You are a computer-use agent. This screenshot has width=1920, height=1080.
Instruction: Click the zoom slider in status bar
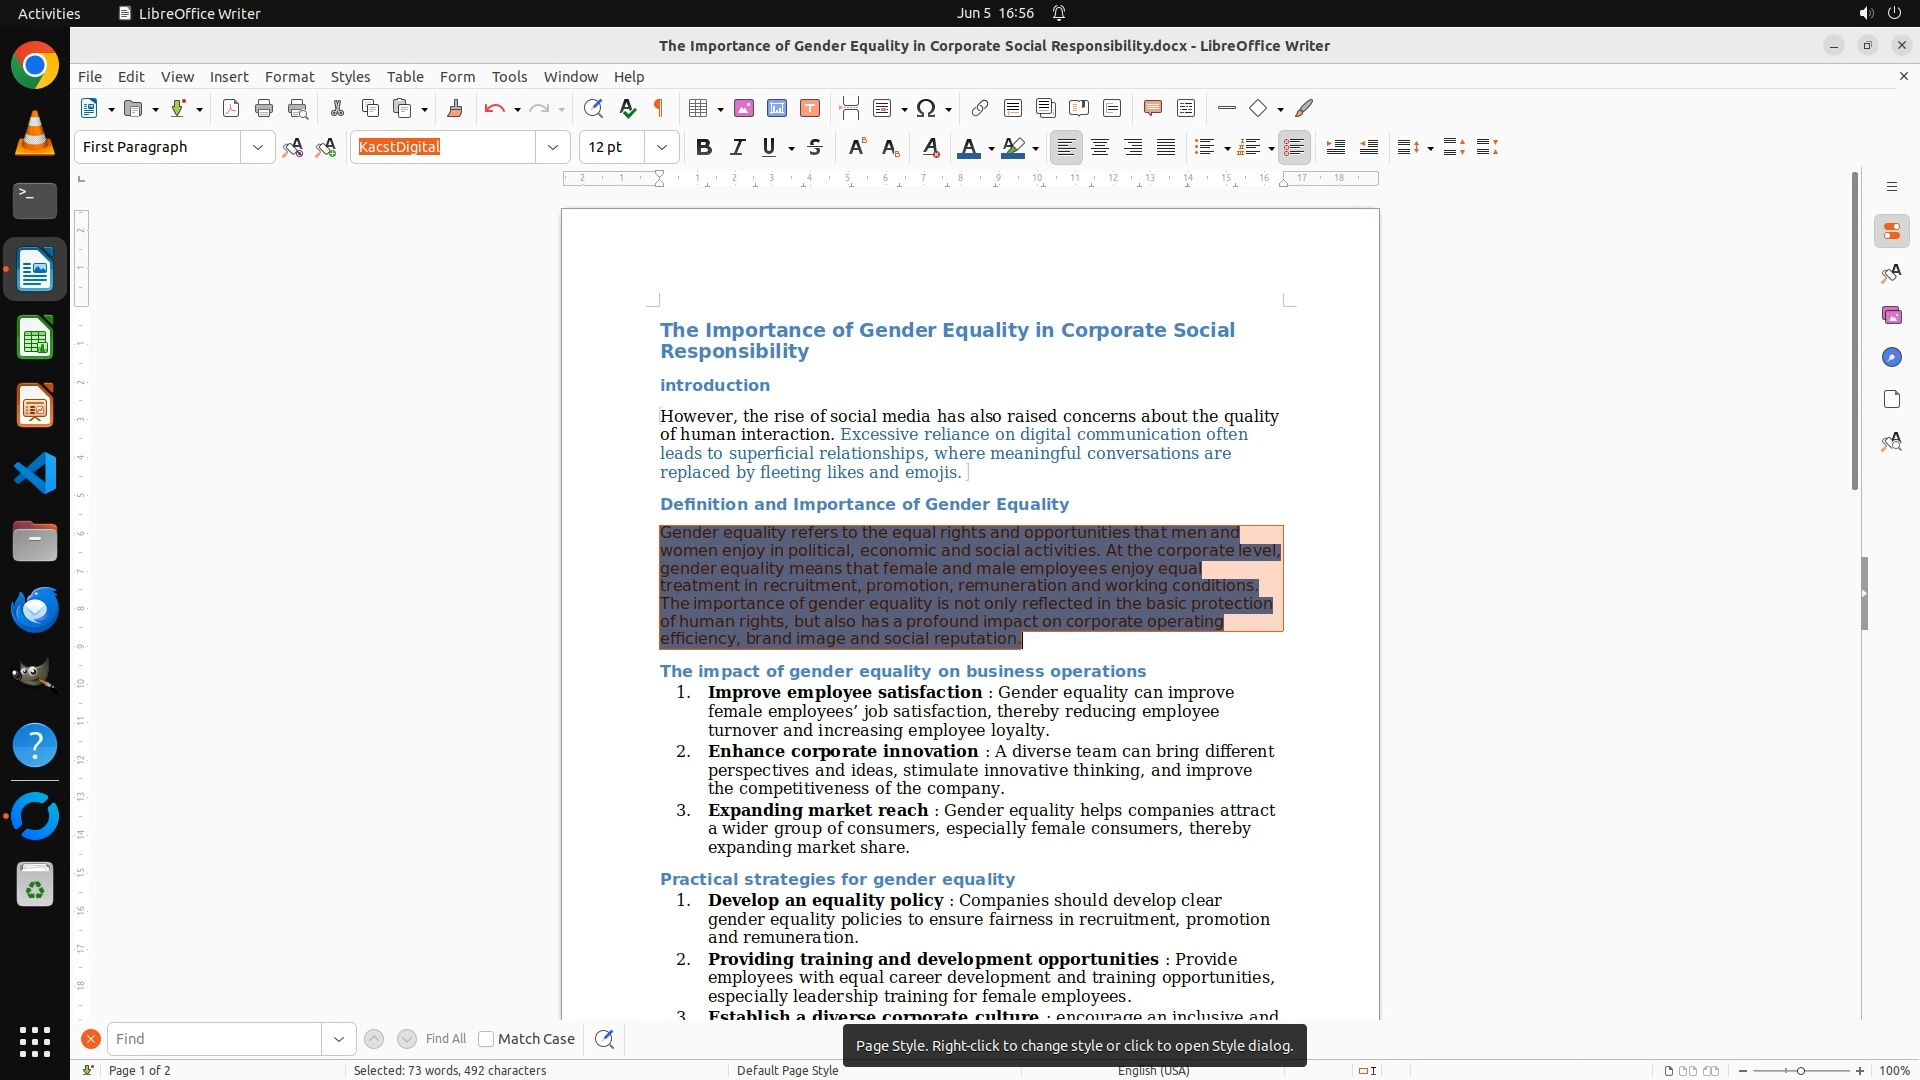[1800, 1070]
